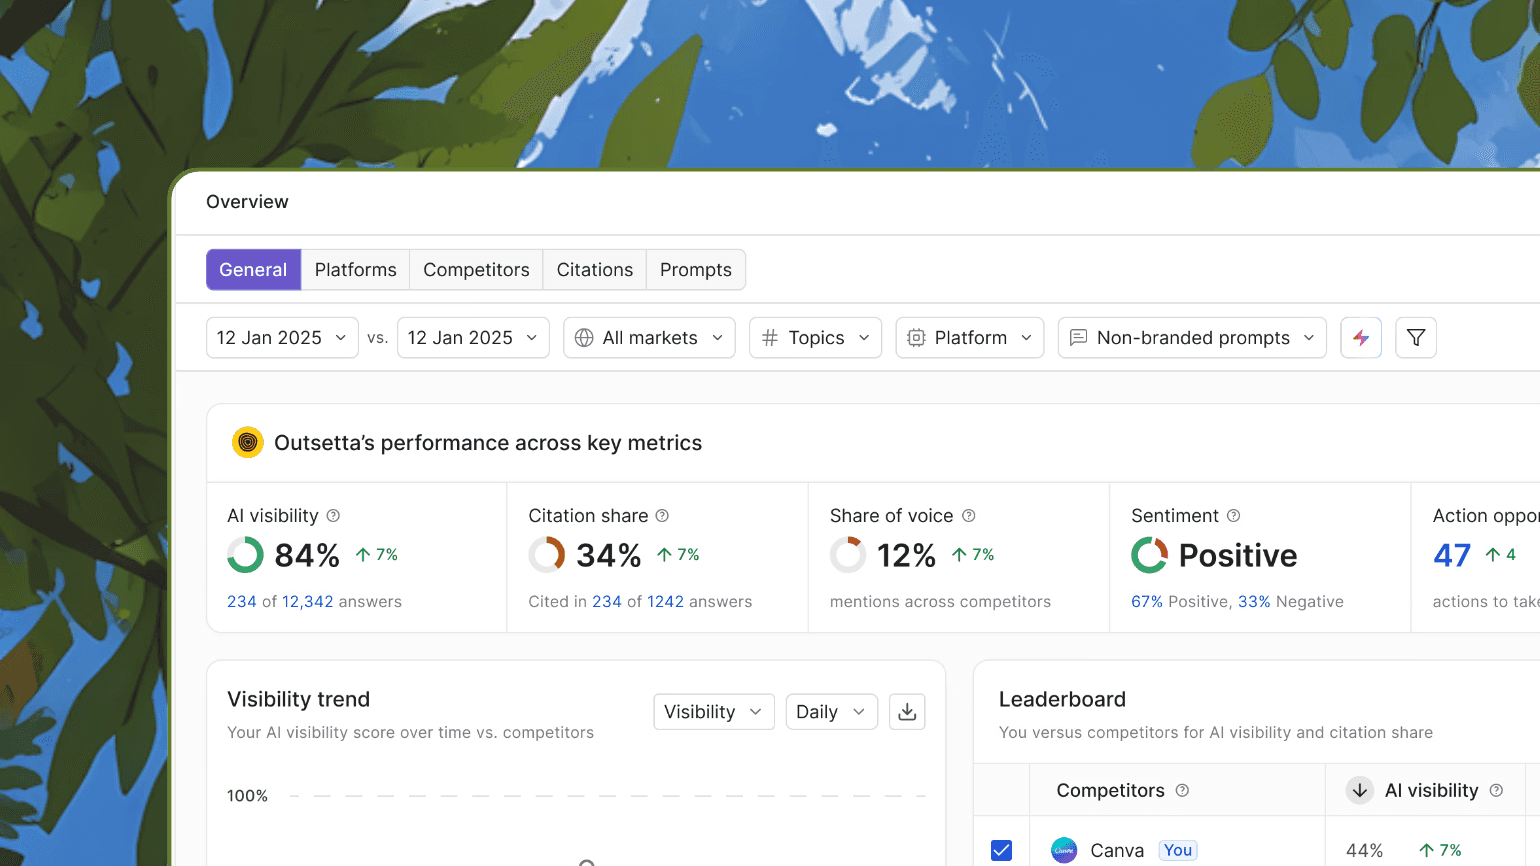Sort by AI visibility arrow icon

click(1360, 791)
